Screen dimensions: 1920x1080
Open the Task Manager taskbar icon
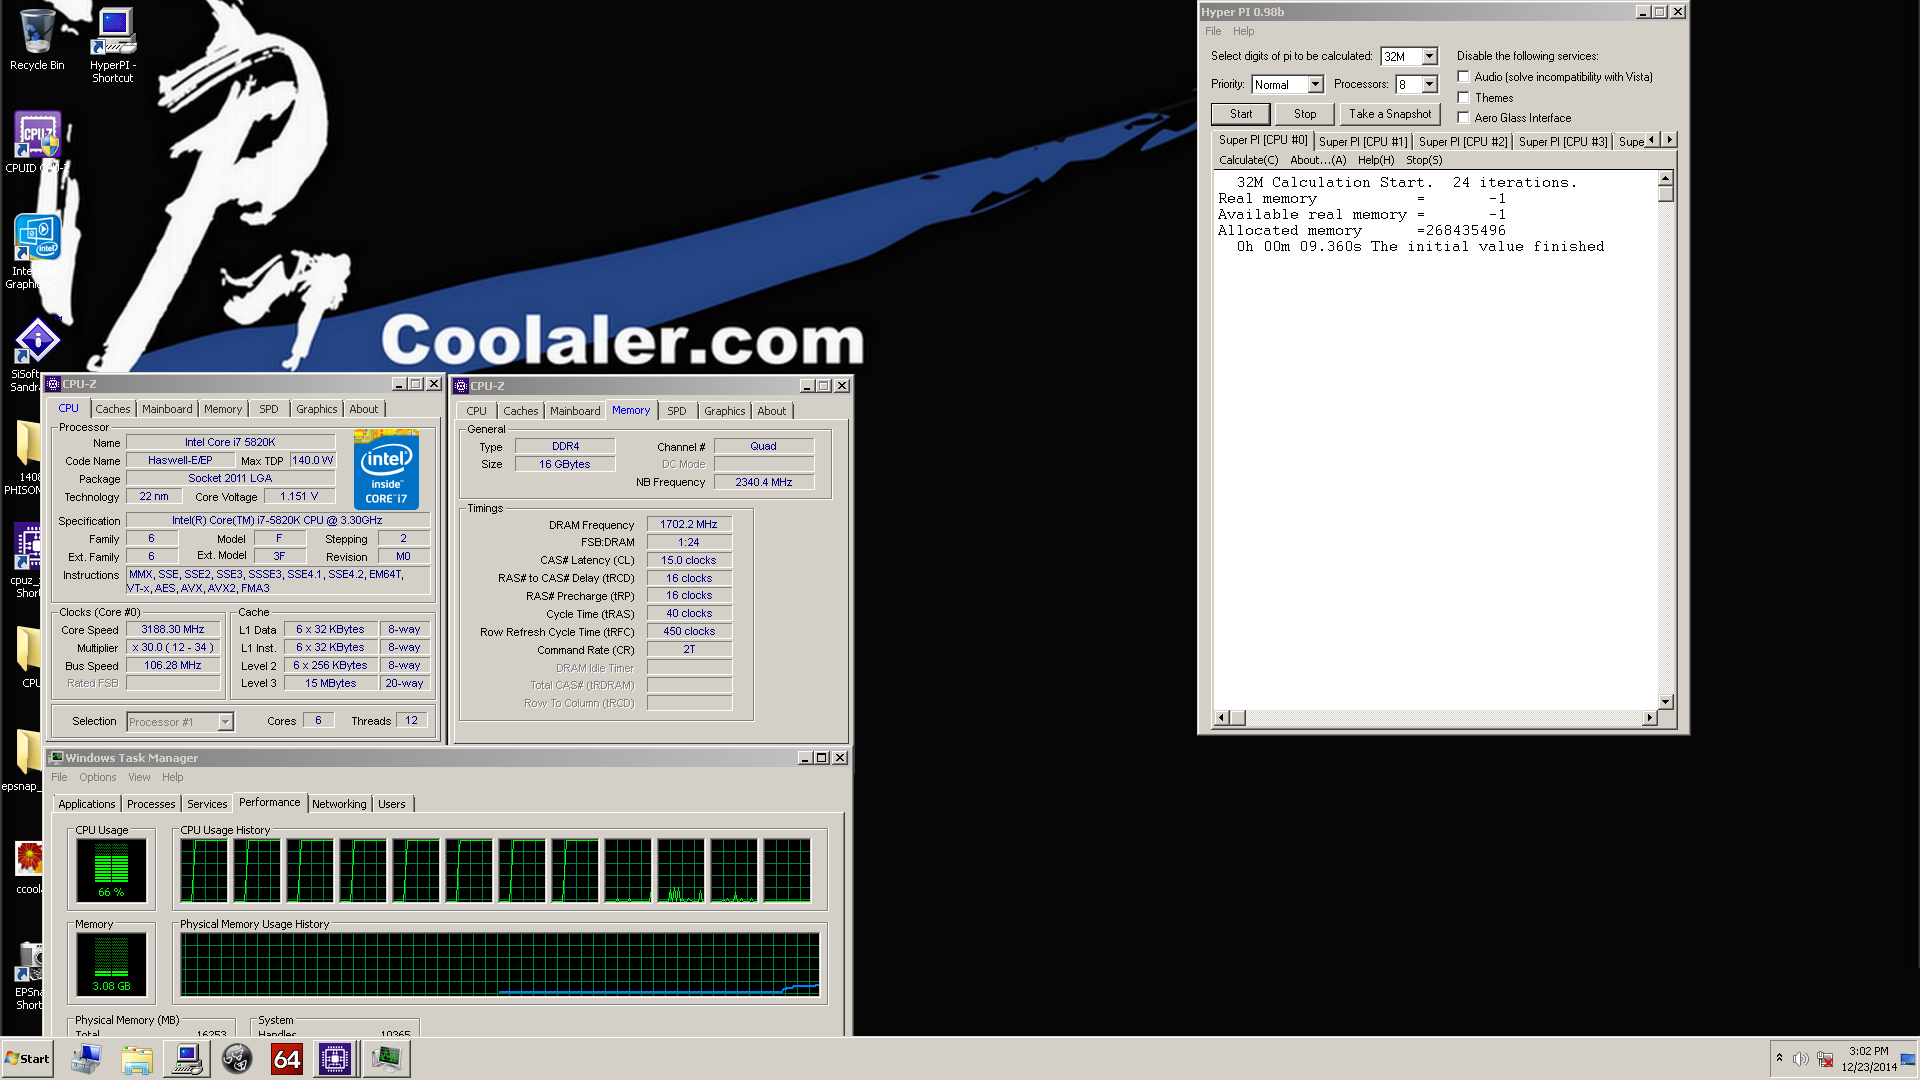pyautogui.click(x=386, y=1059)
